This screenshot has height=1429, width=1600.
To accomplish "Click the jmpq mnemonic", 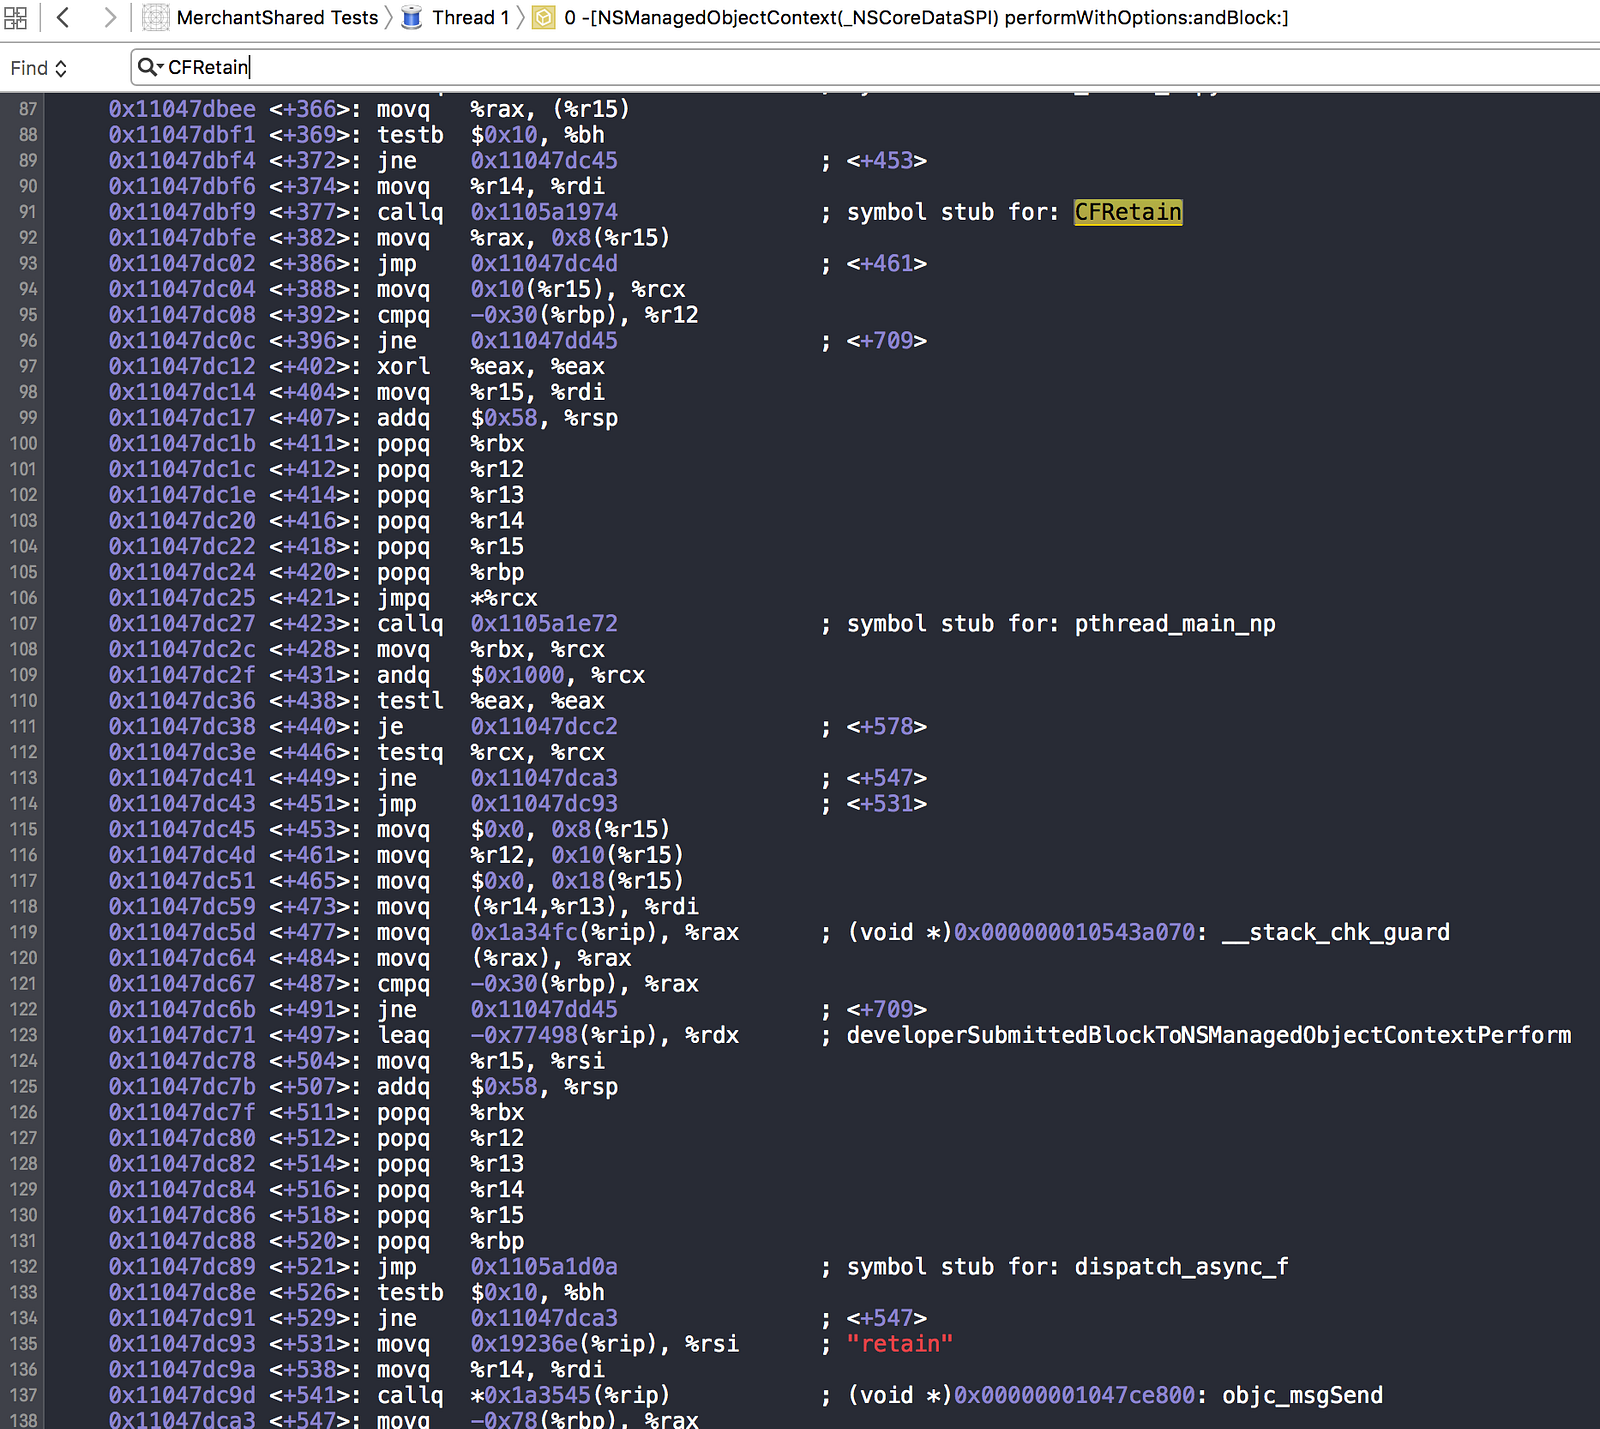I will [403, 598].
